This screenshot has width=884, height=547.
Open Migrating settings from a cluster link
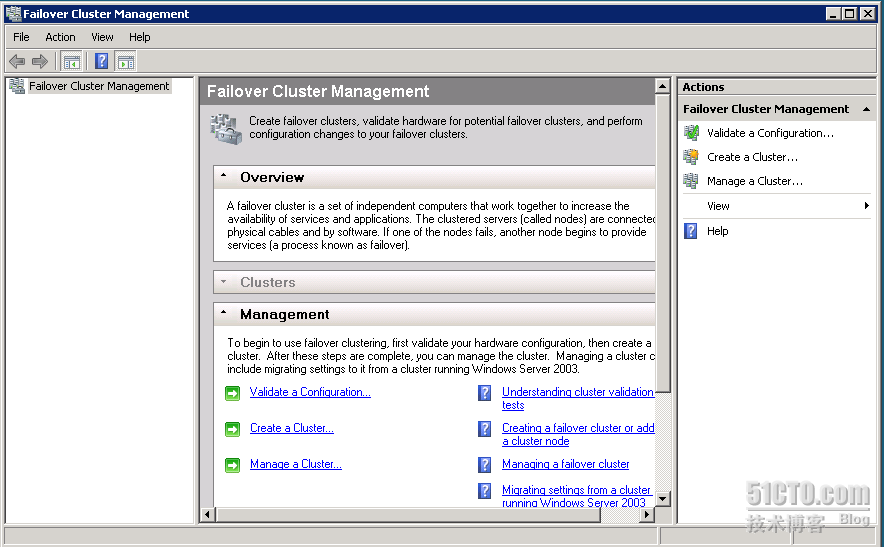[x=576, y=496]
